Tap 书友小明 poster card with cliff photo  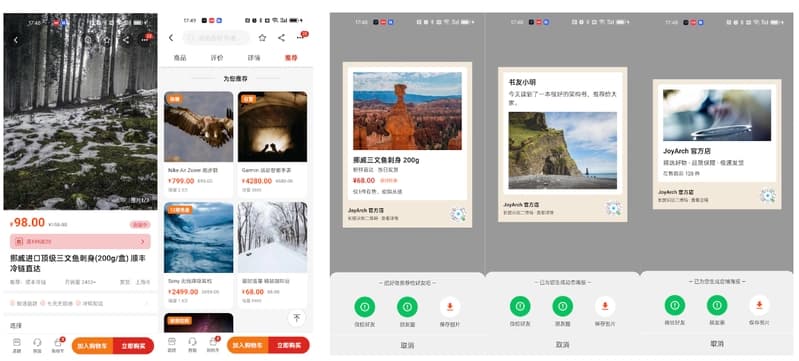click(563, 145)
